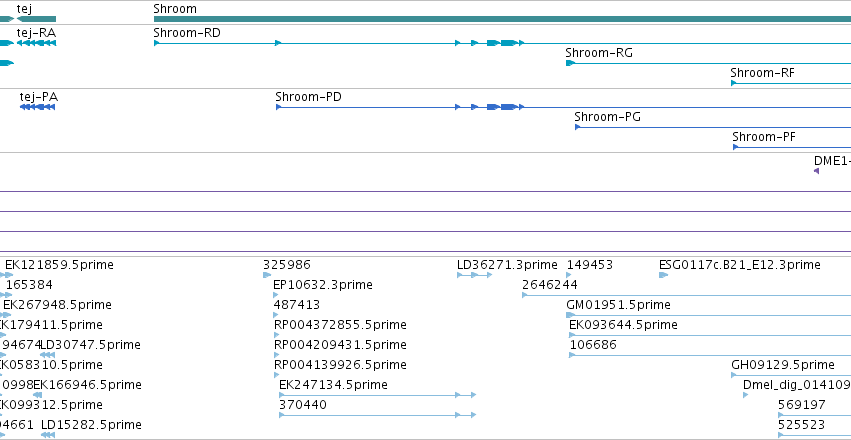Click the 2646244 feature line start

coord(524,295)
